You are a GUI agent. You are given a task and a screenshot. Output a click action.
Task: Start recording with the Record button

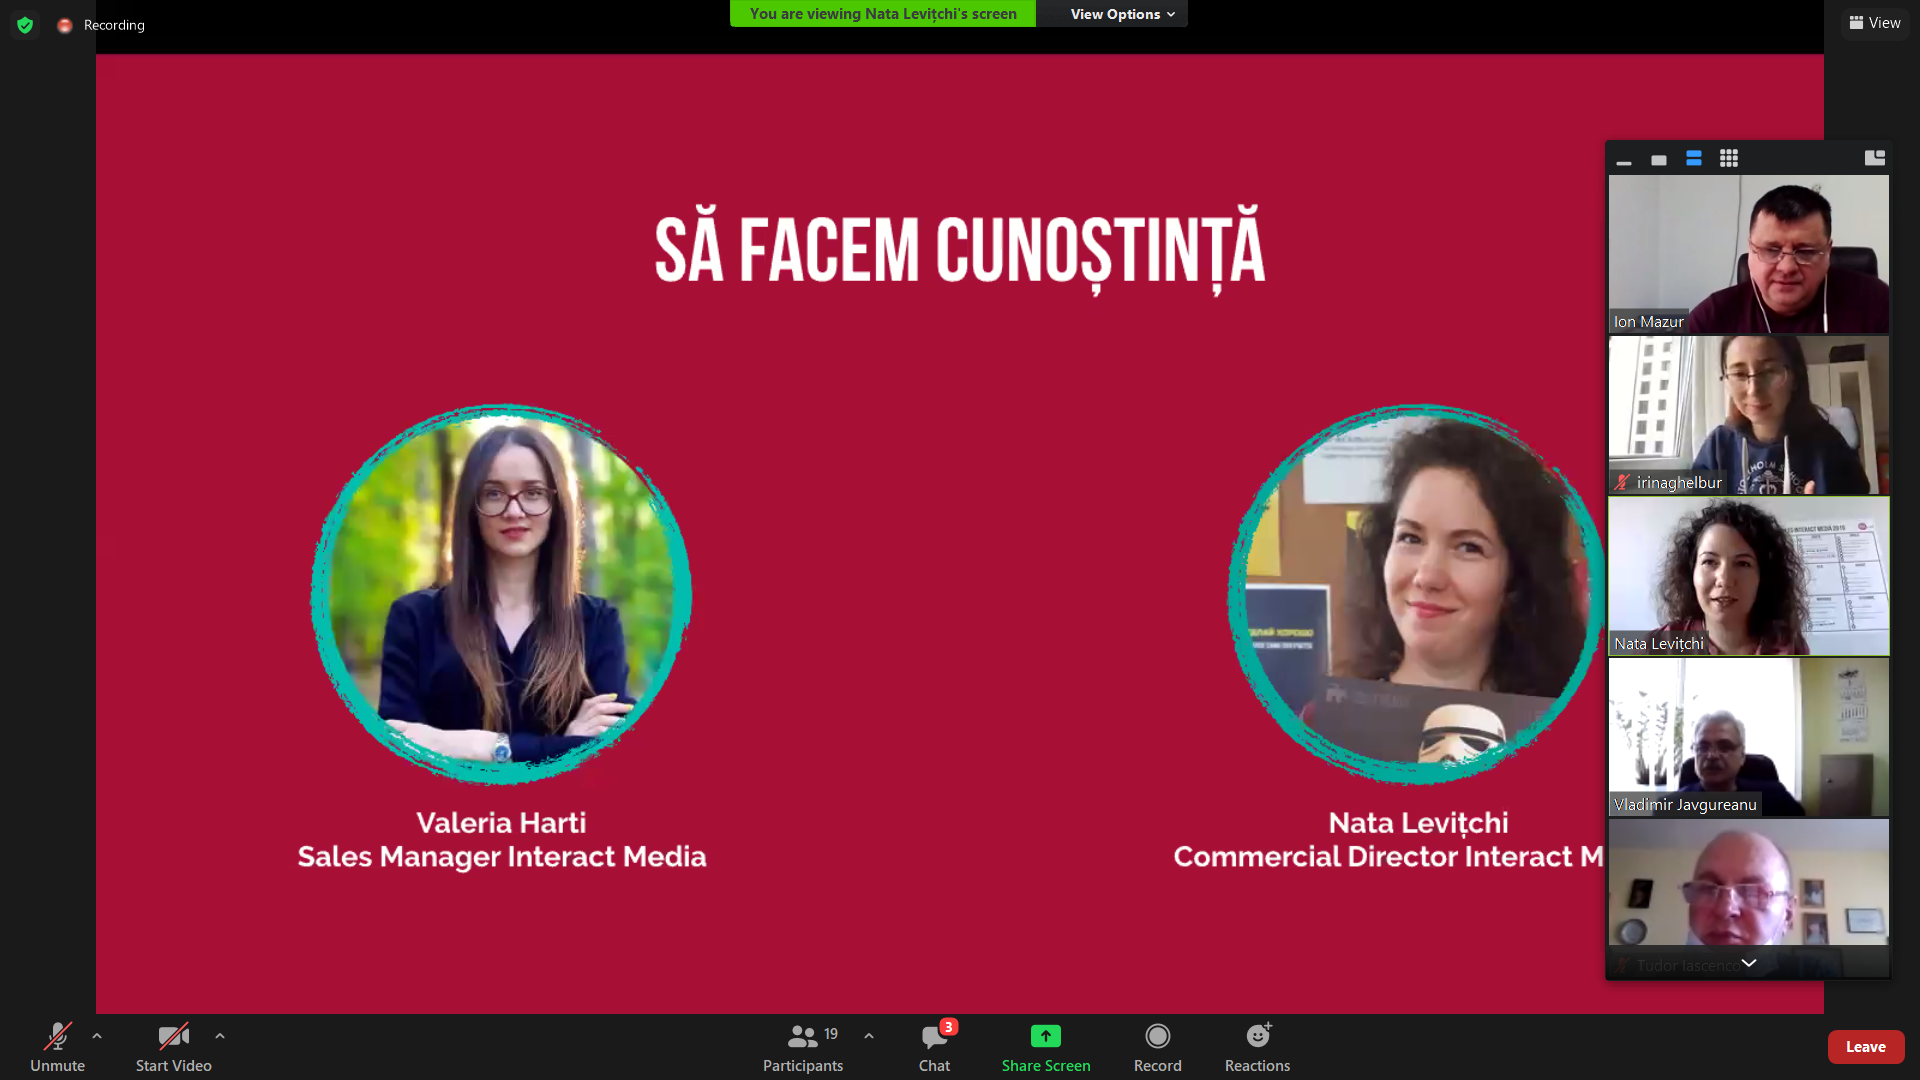click(x=1158, y=1047)
